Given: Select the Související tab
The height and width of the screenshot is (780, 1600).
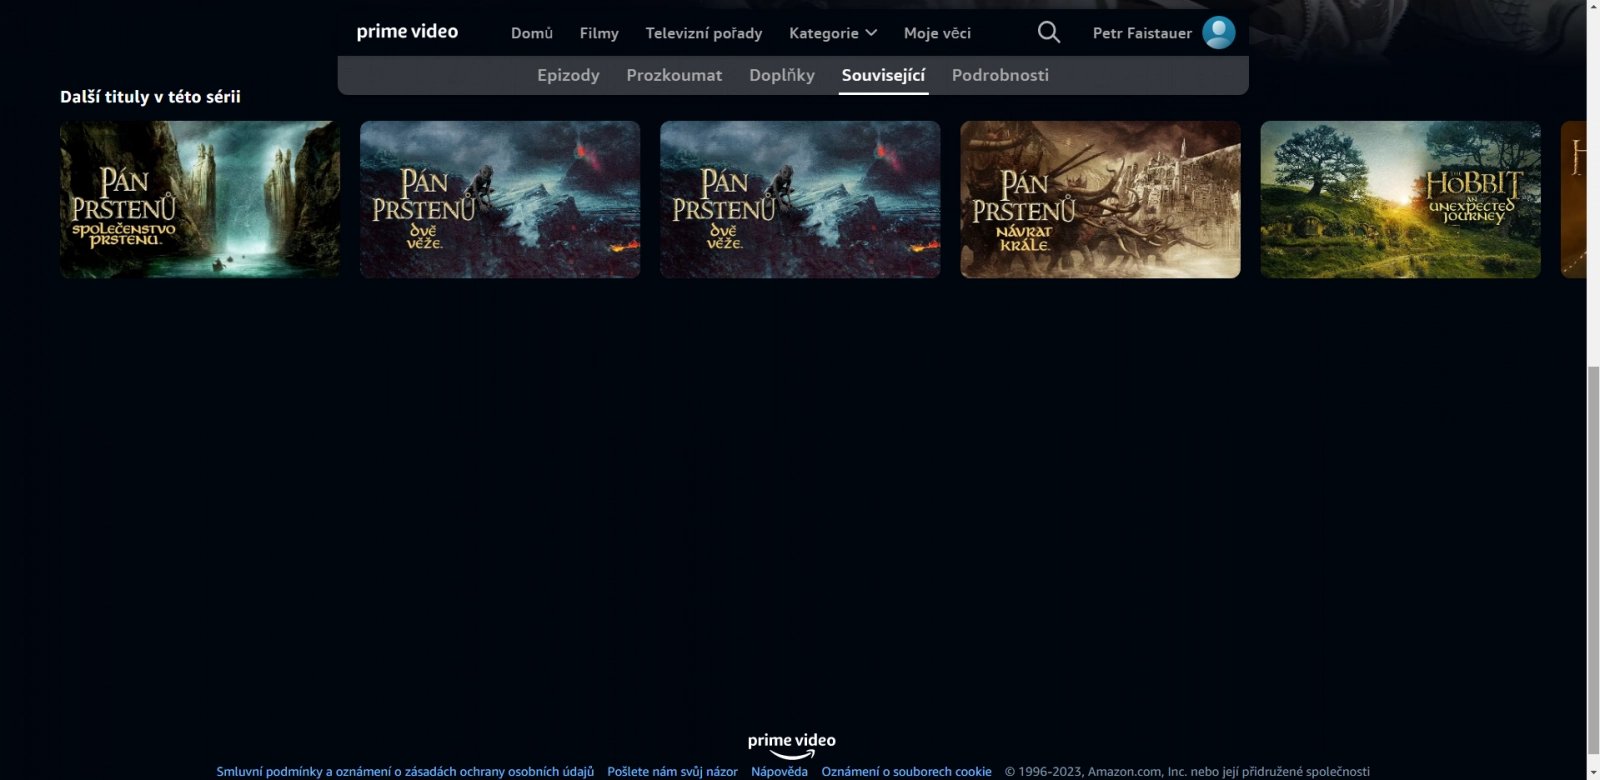Looking at the screenshot, I should pyautogui.click(x=883, y=75).
